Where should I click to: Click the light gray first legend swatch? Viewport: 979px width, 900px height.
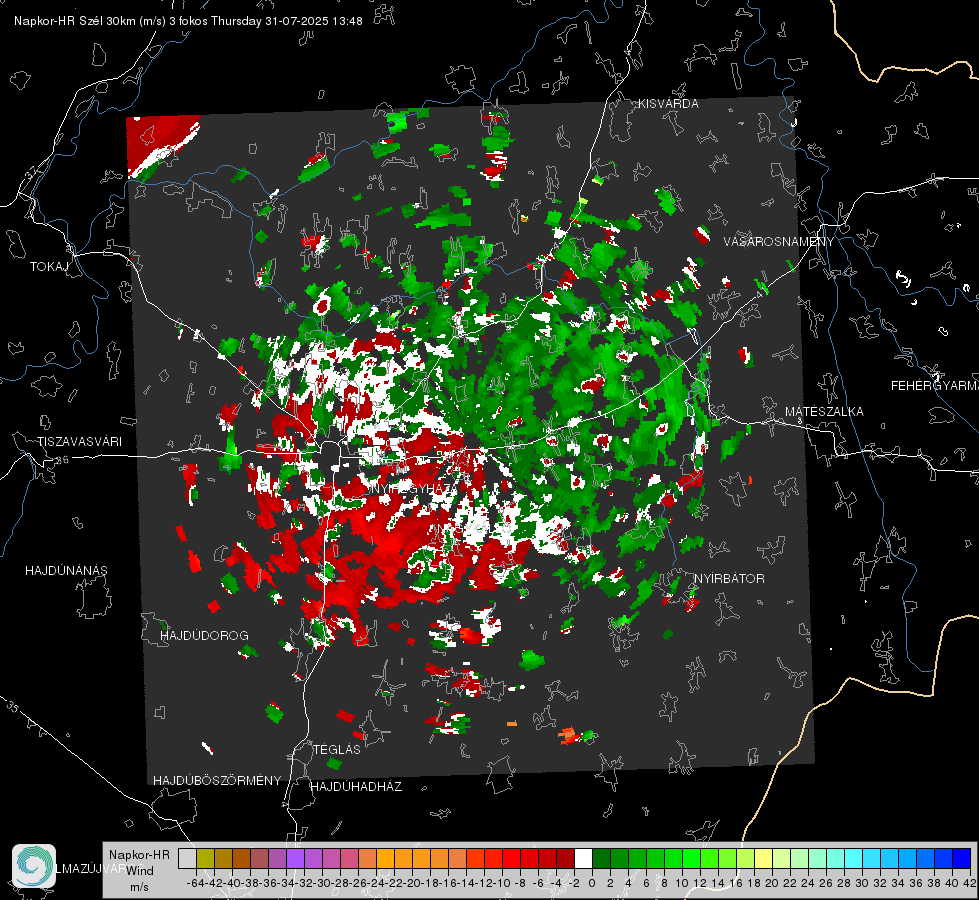[x=187, y=859]
